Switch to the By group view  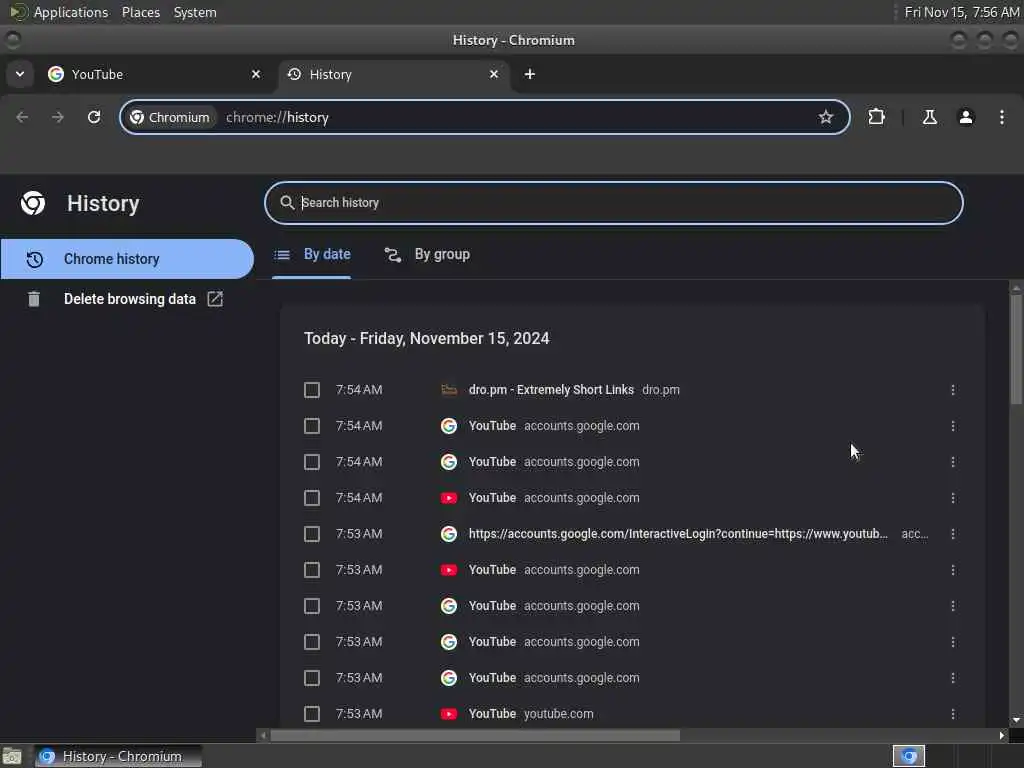point(427,254)
